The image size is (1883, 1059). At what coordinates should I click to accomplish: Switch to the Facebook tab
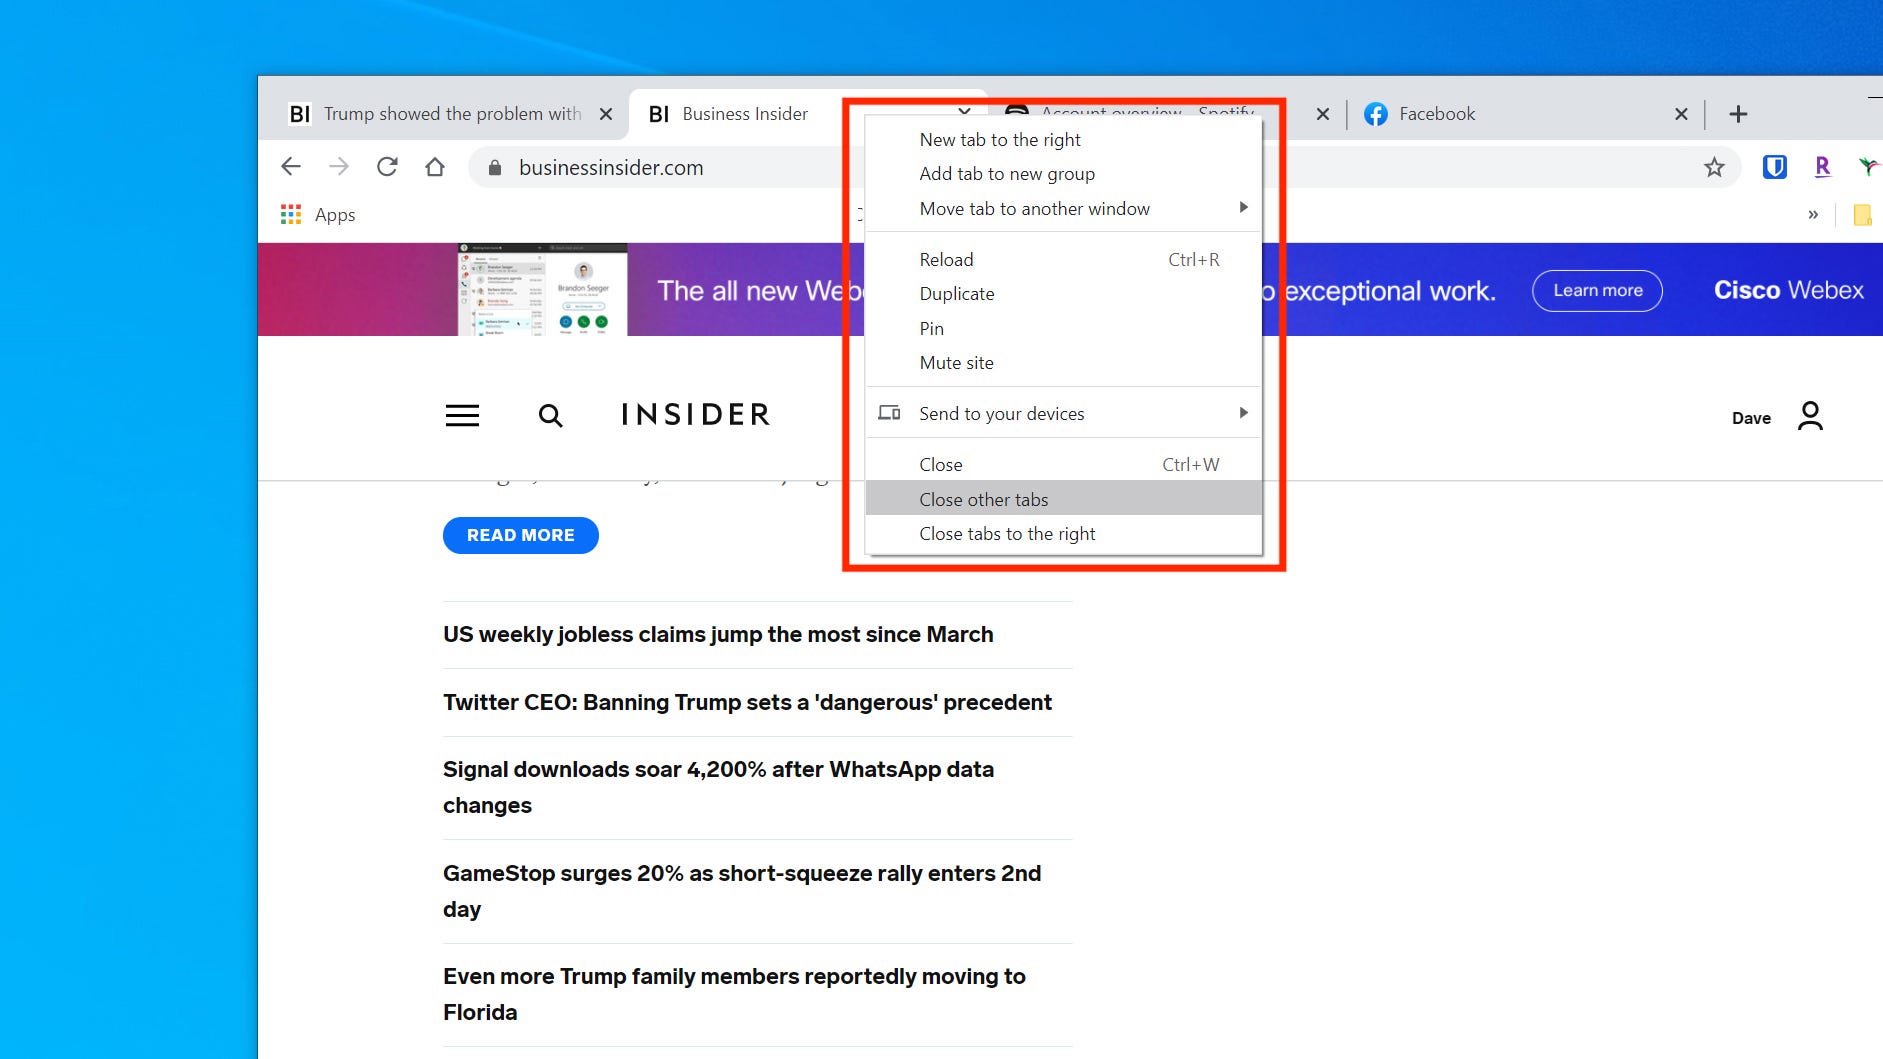1524,114
